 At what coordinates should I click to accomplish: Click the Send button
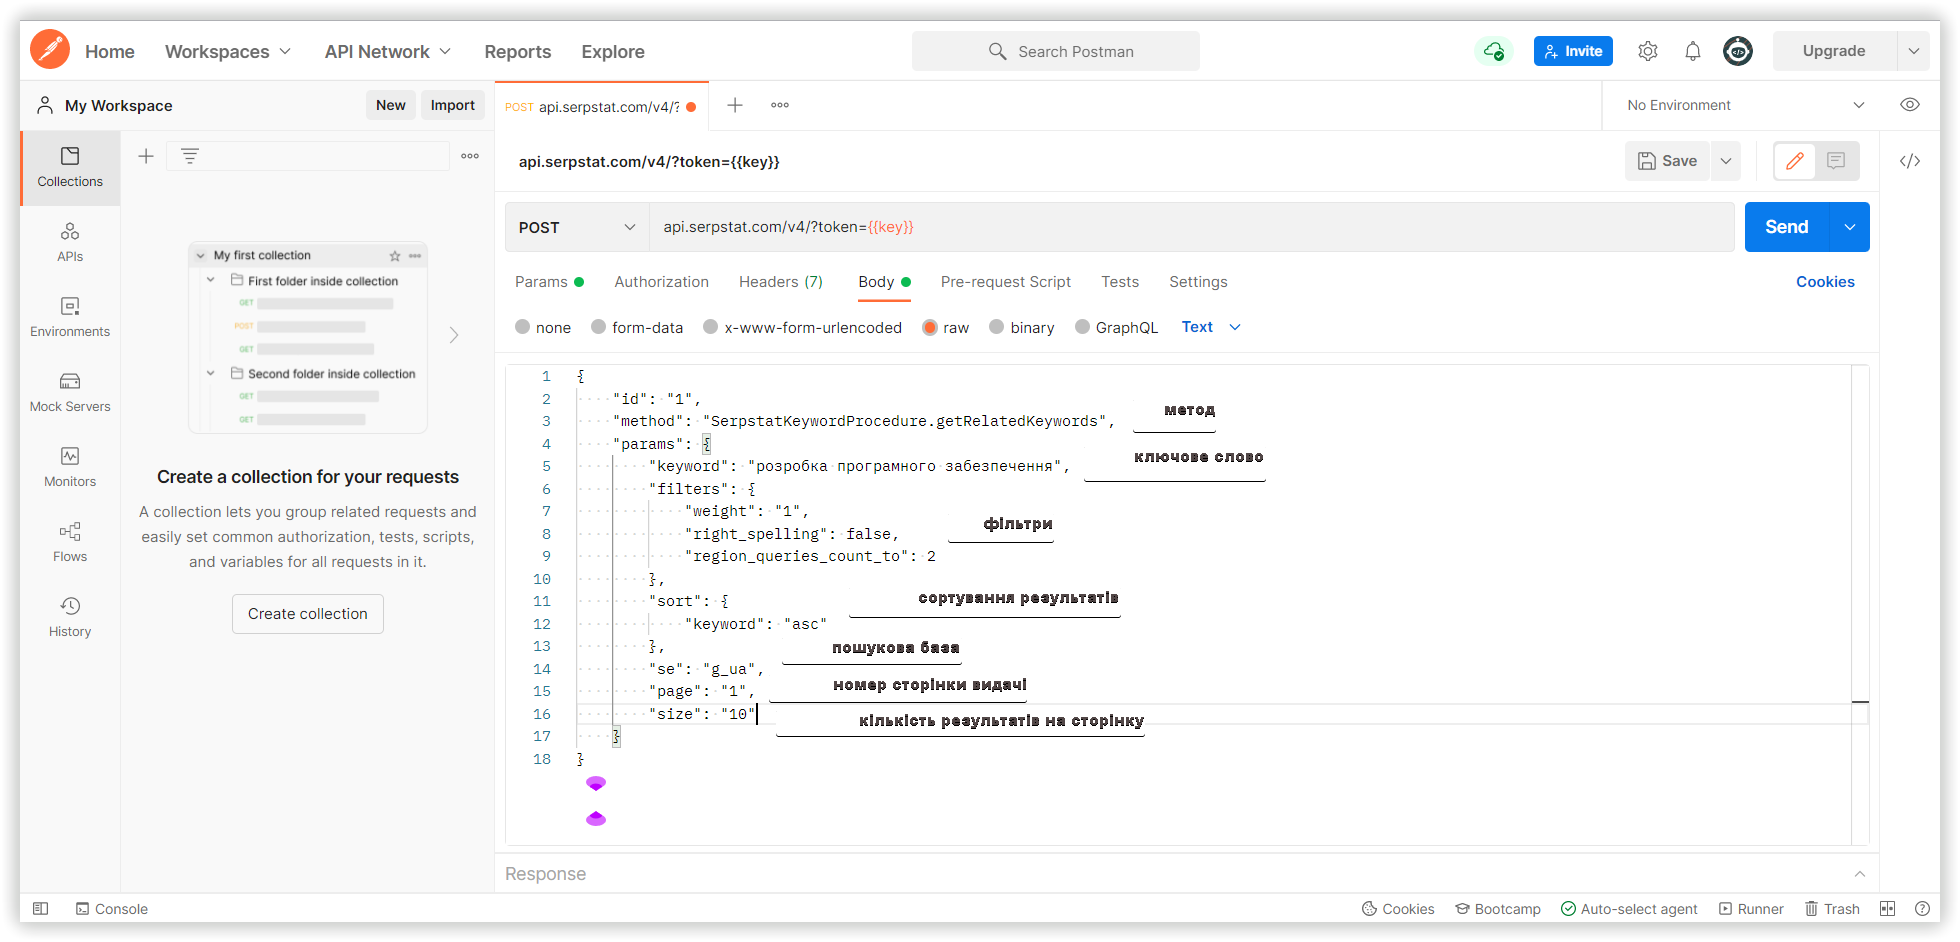point(1786,227)
